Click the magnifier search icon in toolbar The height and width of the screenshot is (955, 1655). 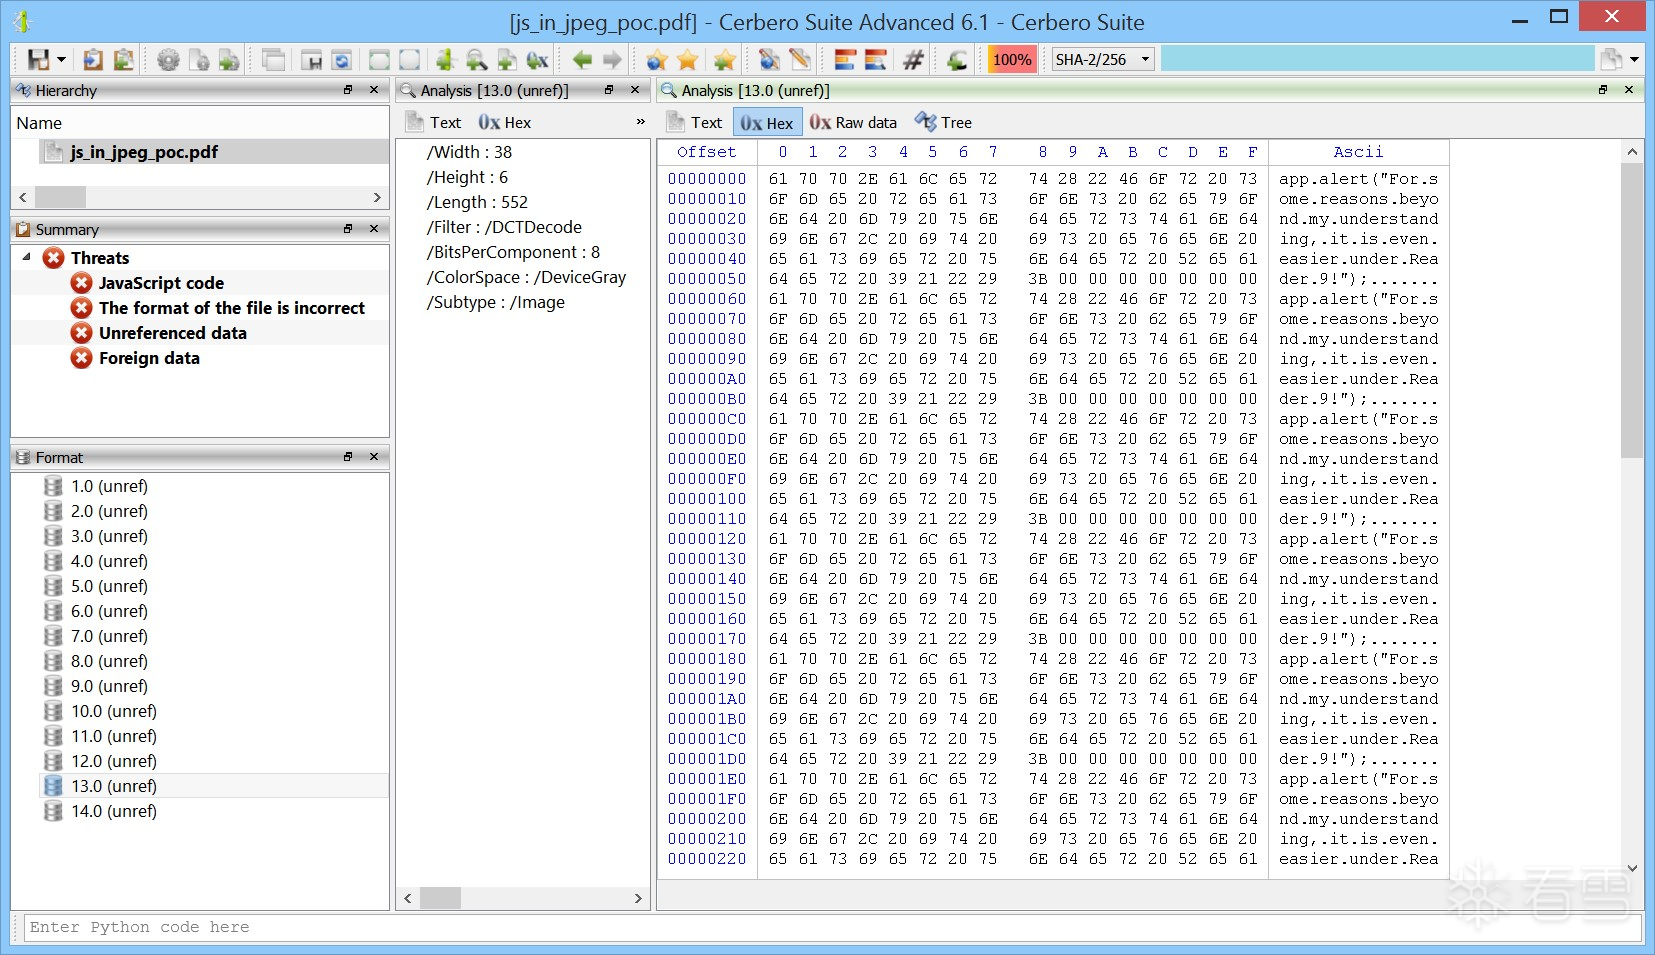pyautogui.click(x=477, y=60)
